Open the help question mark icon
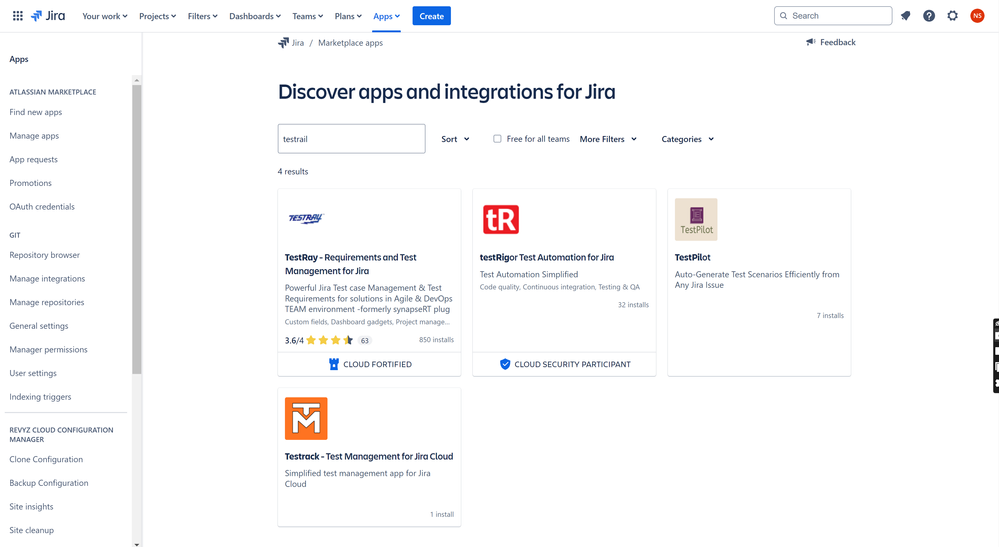 tap(929, 16)
